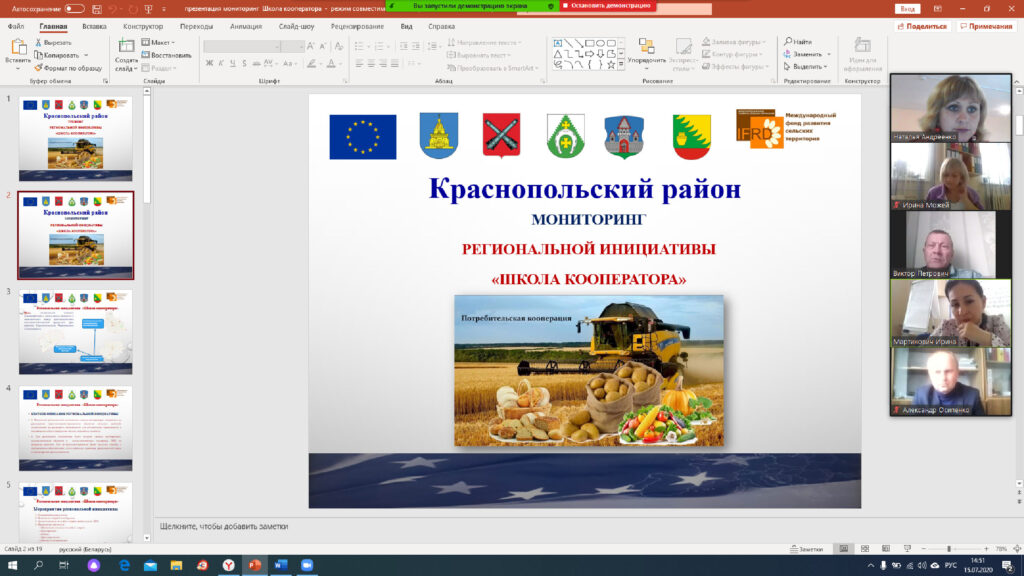
Task: Open the Clipboard (Буфер обмена) dialog launcher
Action: (105, 81)
